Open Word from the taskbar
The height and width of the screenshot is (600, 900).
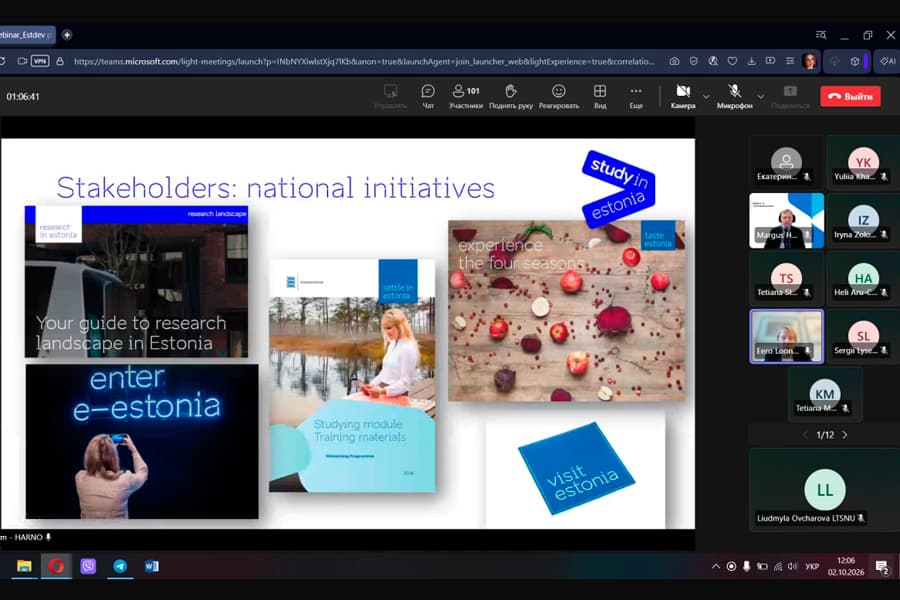[x=152, y=566]
